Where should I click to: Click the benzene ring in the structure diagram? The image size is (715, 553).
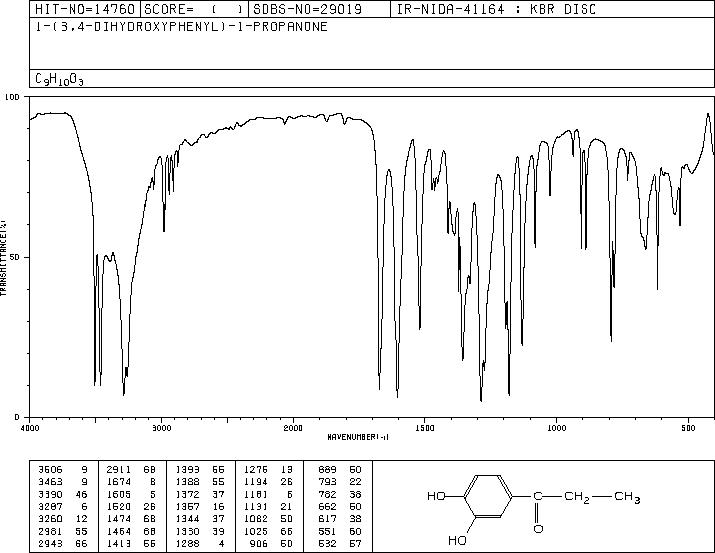[488, 496]
